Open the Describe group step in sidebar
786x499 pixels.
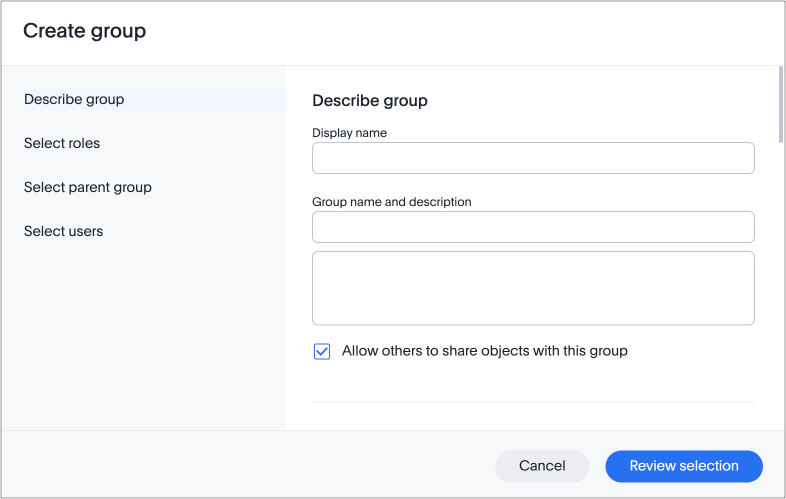[74, 99]
